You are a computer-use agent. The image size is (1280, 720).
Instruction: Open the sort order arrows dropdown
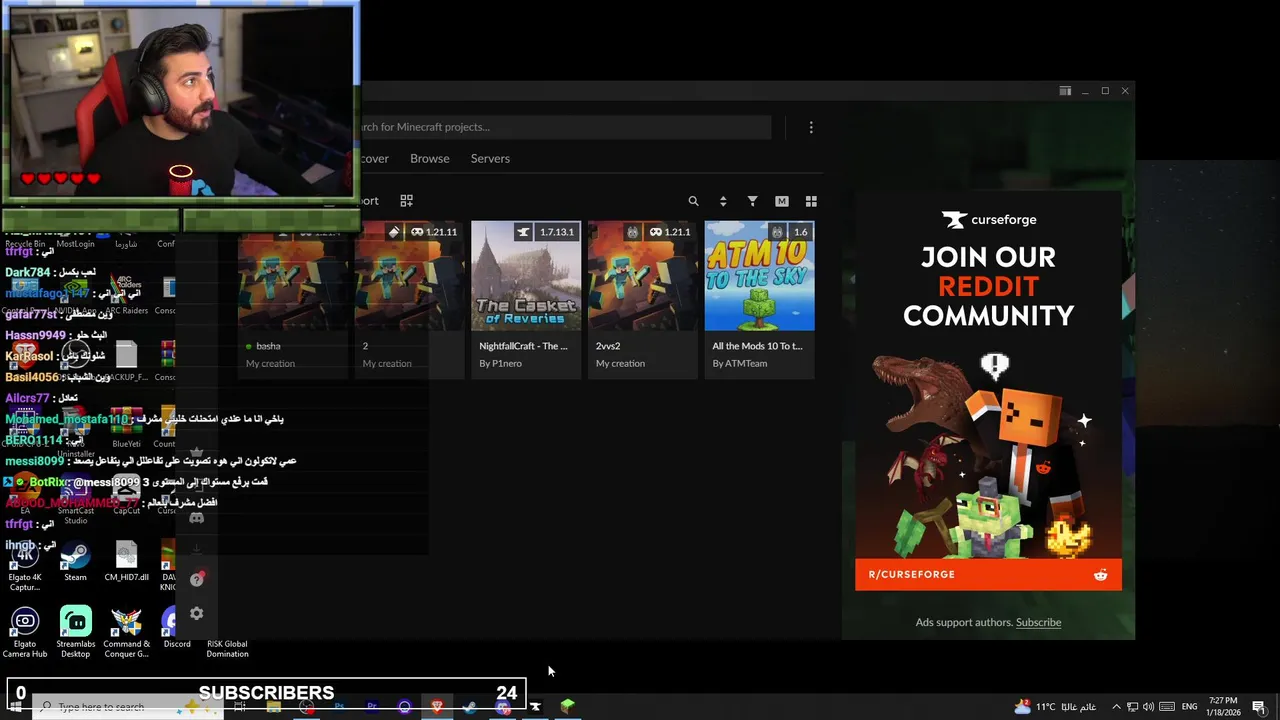(x=723, y=201)
